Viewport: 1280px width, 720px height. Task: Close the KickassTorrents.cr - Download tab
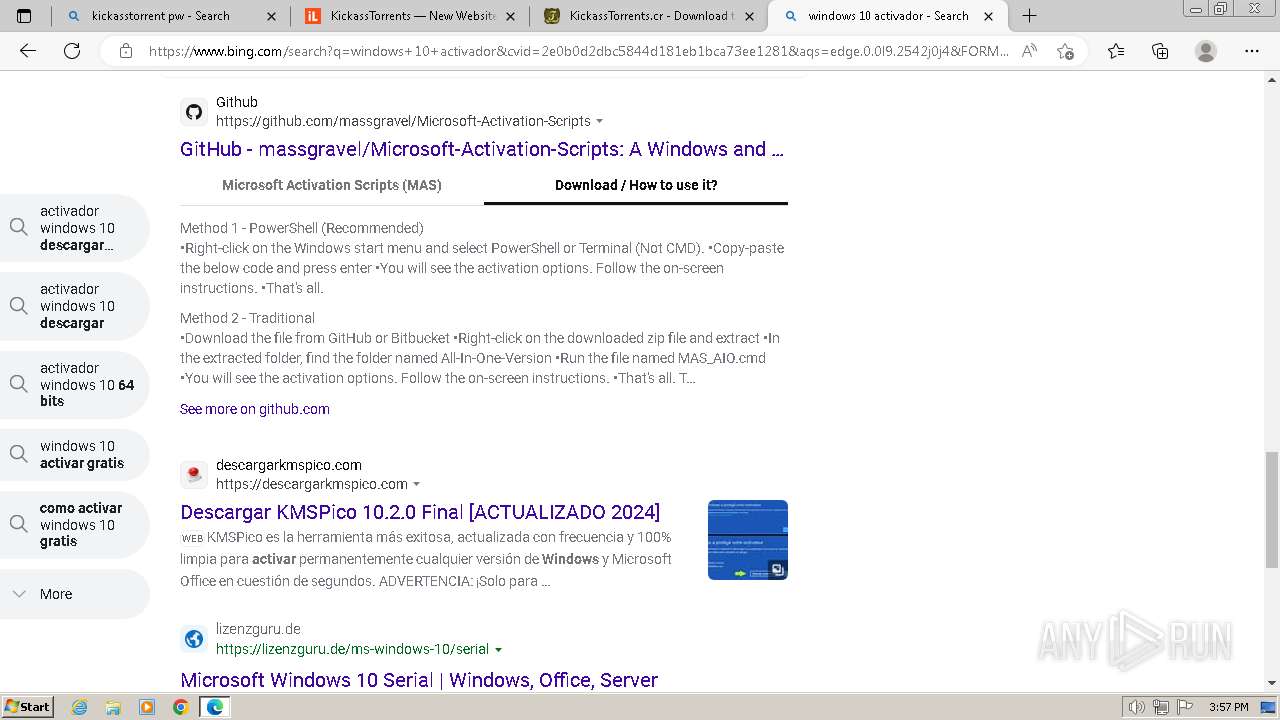pos(750,16)
